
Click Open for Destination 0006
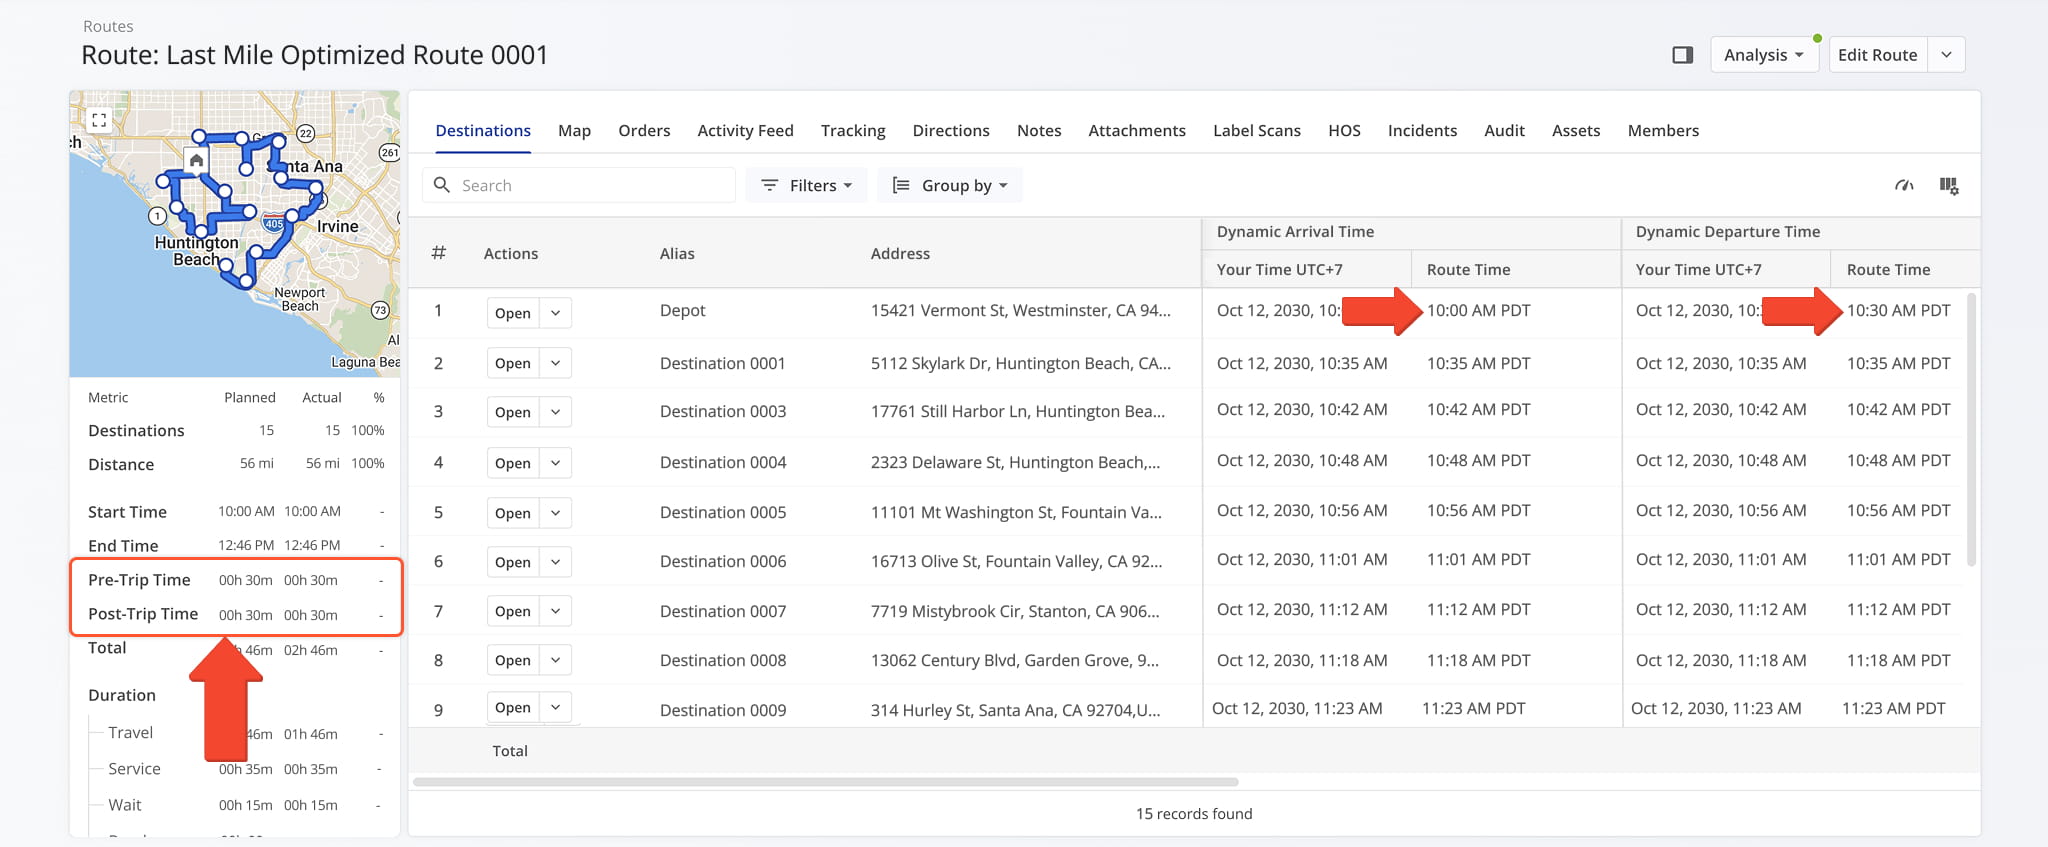[x=513, y=562]
